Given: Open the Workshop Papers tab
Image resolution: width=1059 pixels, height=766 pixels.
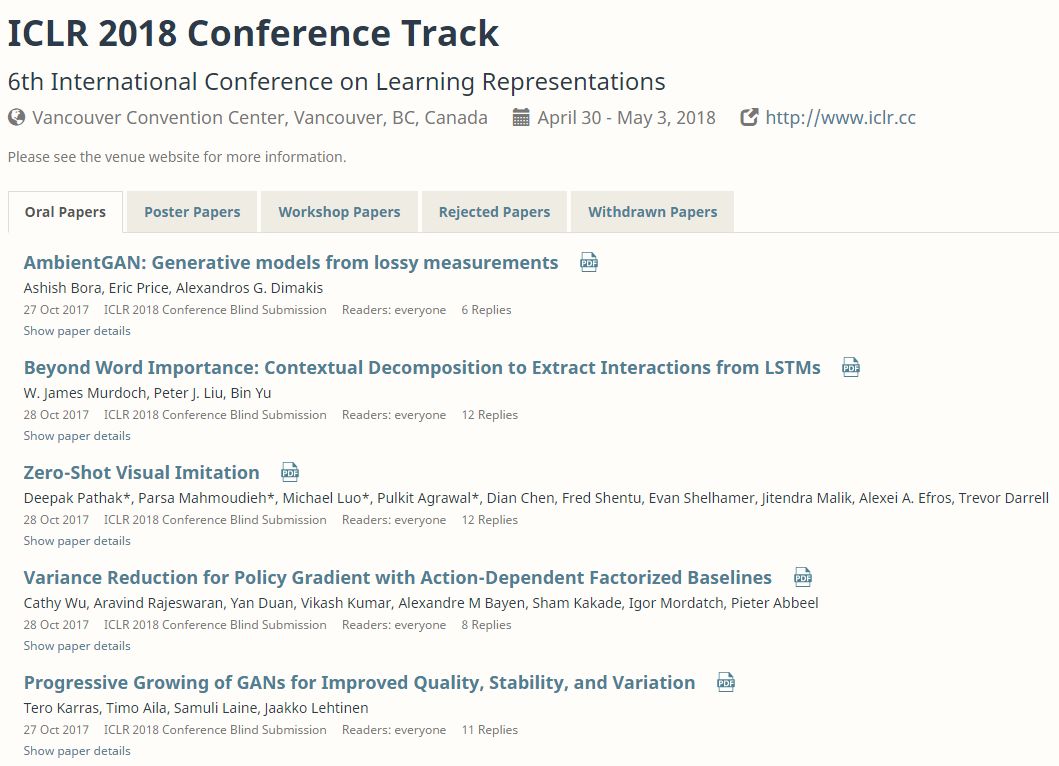Looking at the screenshot, I should point(339,212).
